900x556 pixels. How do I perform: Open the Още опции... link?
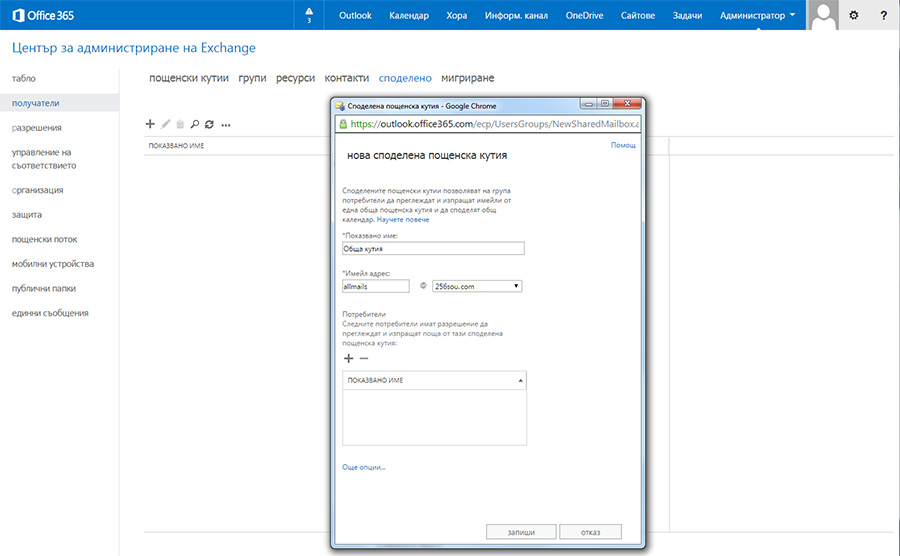[x=364, y=467]
